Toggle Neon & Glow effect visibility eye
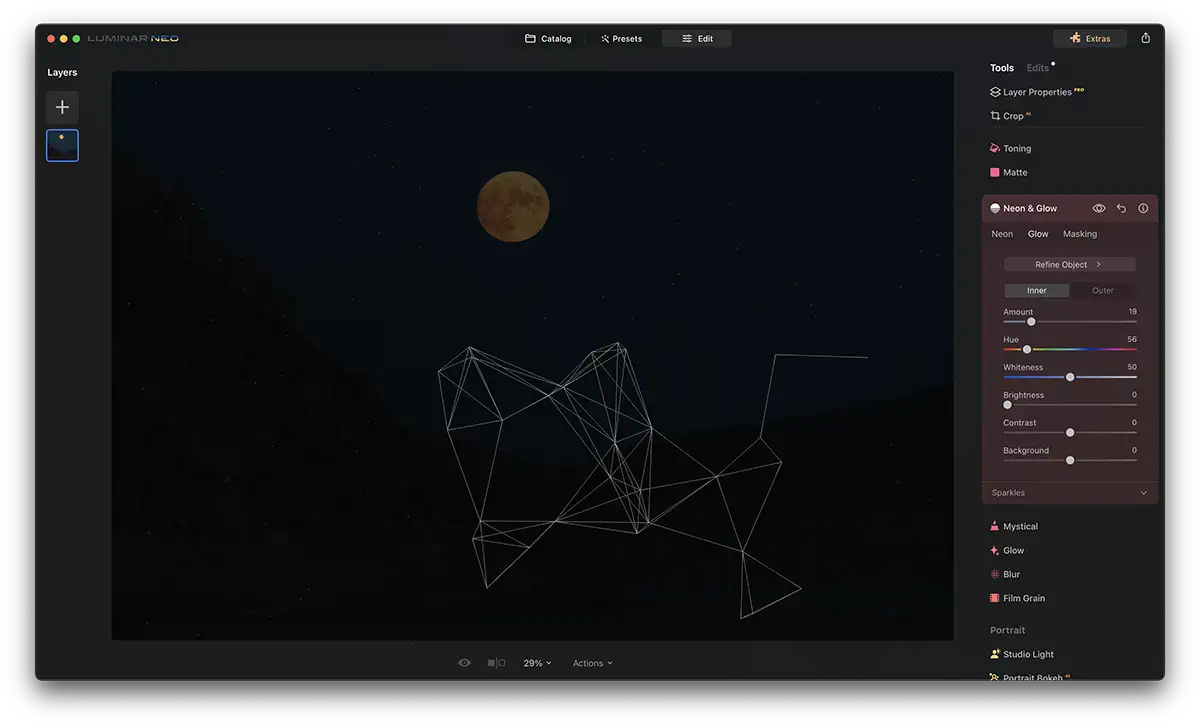 1099,208
